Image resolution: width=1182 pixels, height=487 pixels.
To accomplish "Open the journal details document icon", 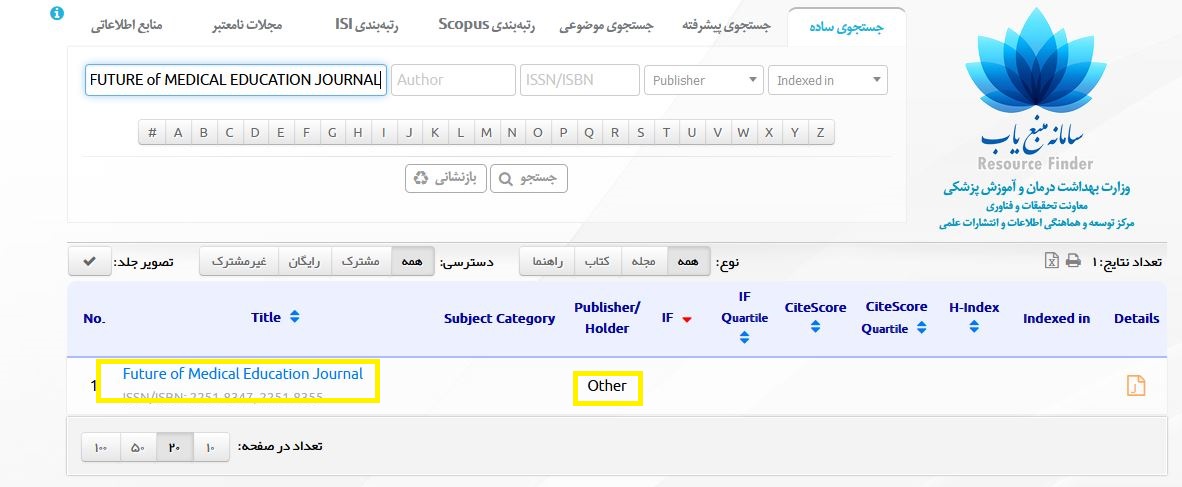I will pos(1135,386).
